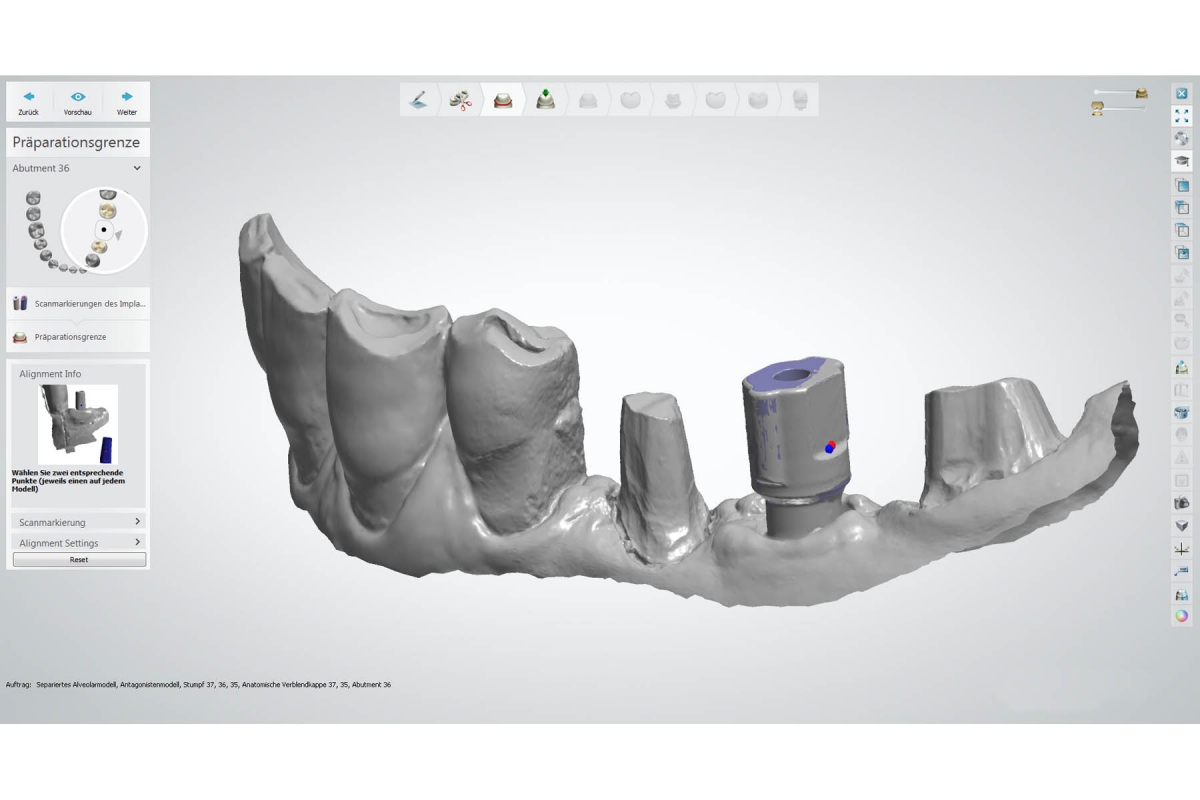Click the Alignment Info preview thumbnail

coord(78,425)
